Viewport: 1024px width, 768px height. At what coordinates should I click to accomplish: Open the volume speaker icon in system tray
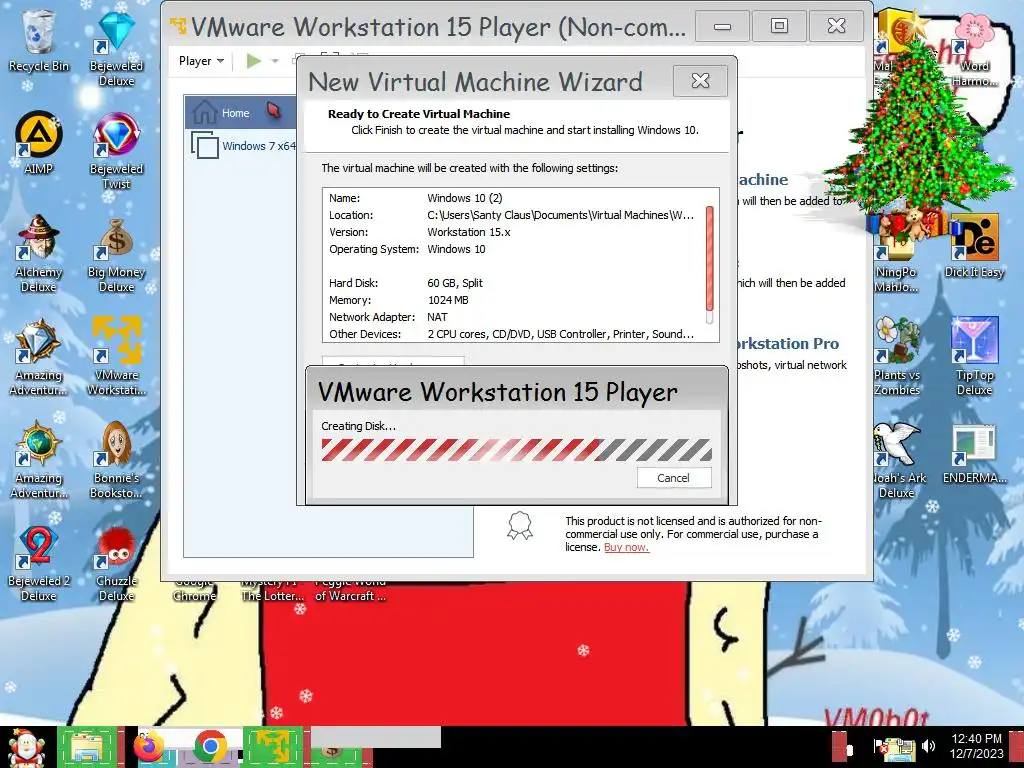(x=928, y=746)
